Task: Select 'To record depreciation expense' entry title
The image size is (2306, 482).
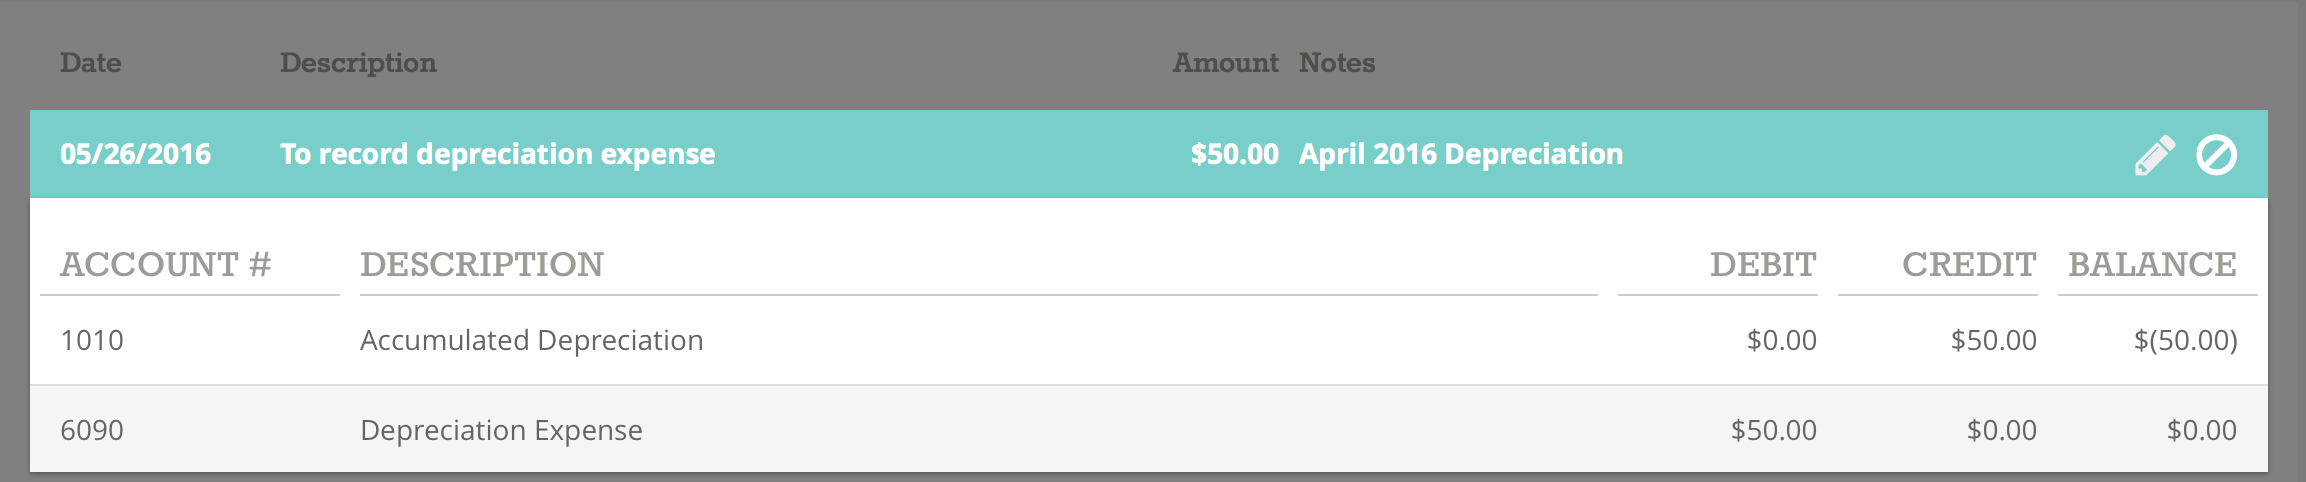Action: tap(497, 154)
